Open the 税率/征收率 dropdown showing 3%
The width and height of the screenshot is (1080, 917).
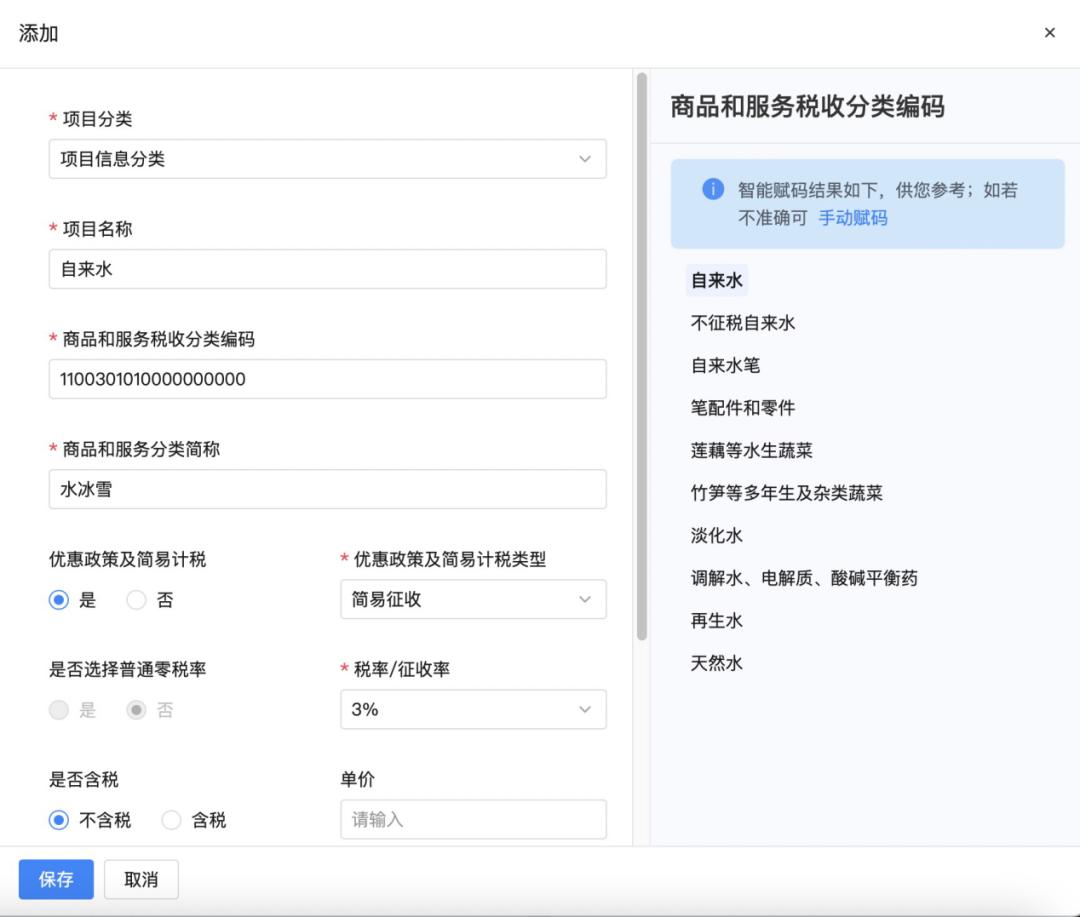[x=472, y=709]
